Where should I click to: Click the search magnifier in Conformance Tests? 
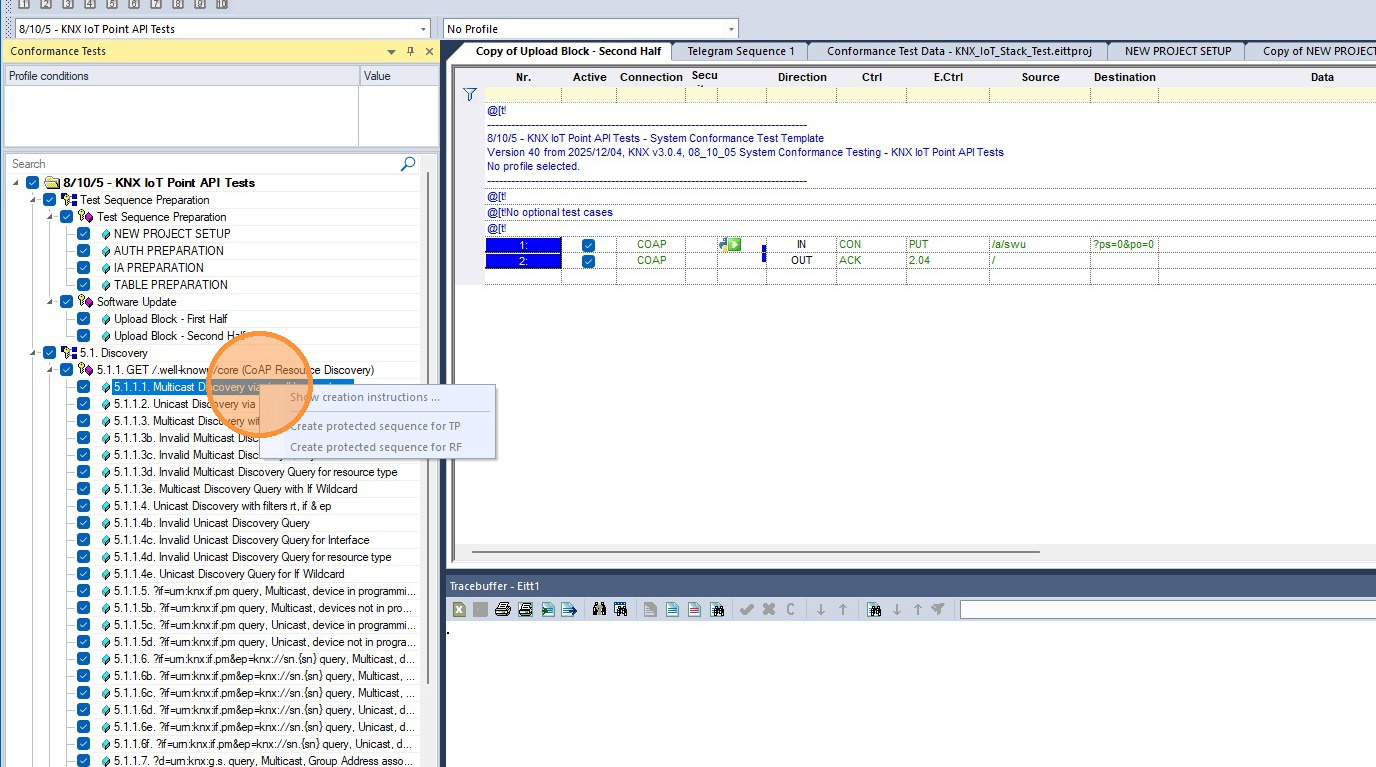coord(408,164)
